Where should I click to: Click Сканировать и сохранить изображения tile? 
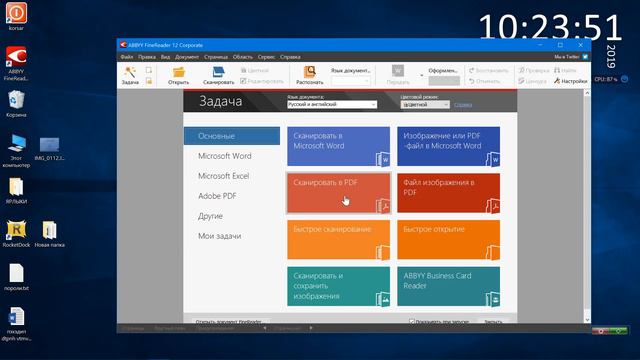(x=338, y=287)
